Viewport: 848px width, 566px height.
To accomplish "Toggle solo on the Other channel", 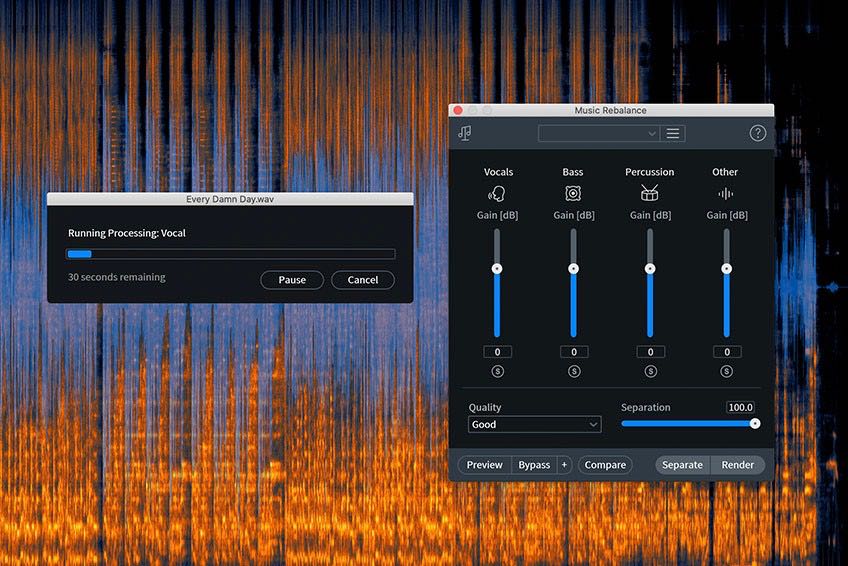I will [x=727, y=371].
